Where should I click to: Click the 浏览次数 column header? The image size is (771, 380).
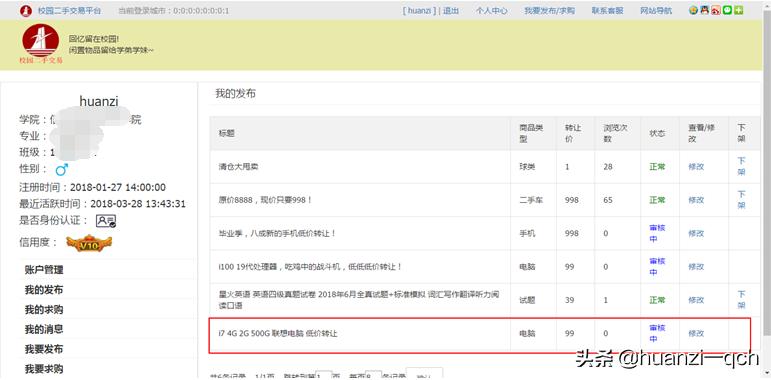click(616, 133)
